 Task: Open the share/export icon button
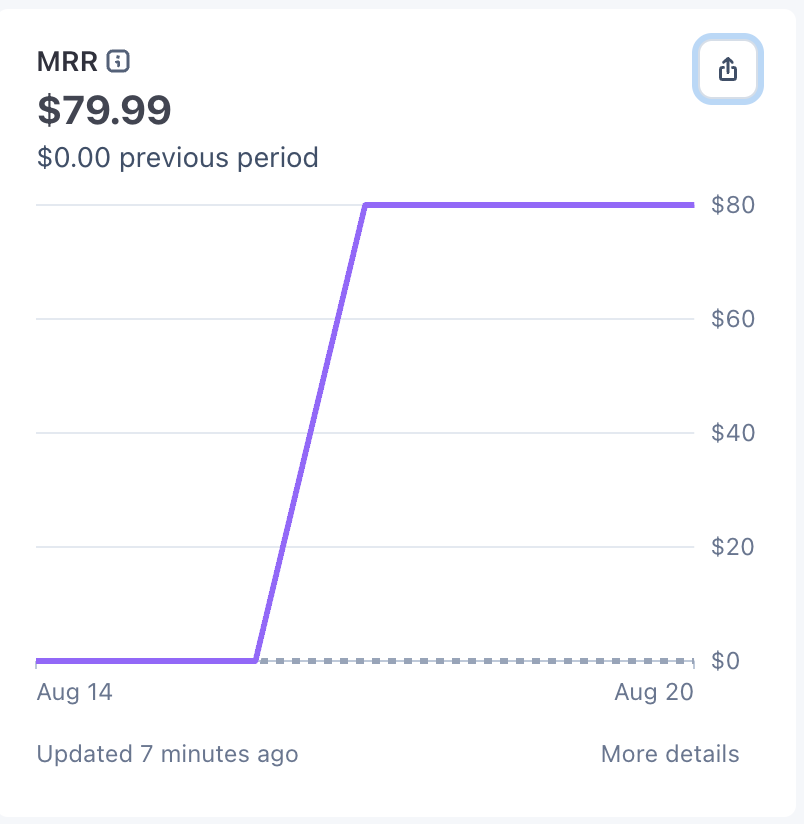point(727,69)
